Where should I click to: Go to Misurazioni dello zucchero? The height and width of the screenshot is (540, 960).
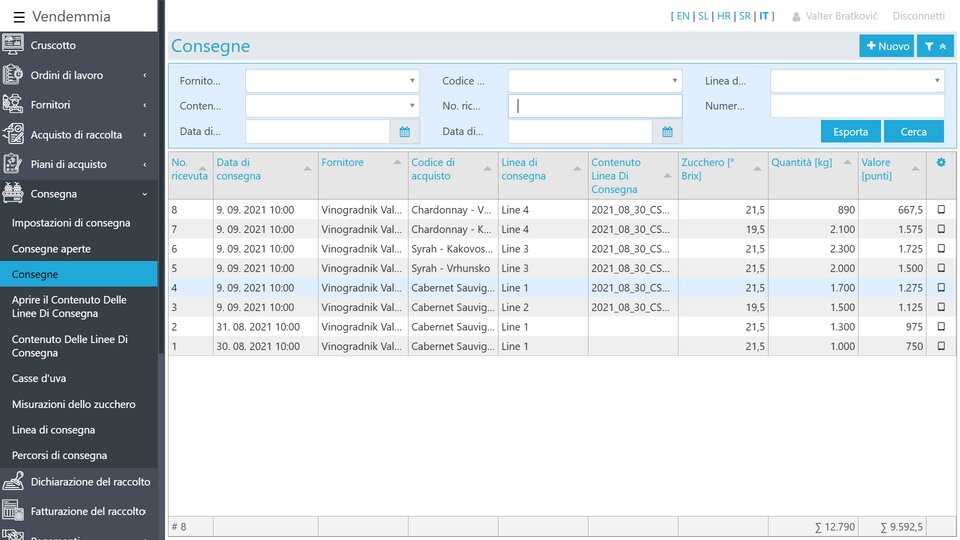(x=73, y=404)
